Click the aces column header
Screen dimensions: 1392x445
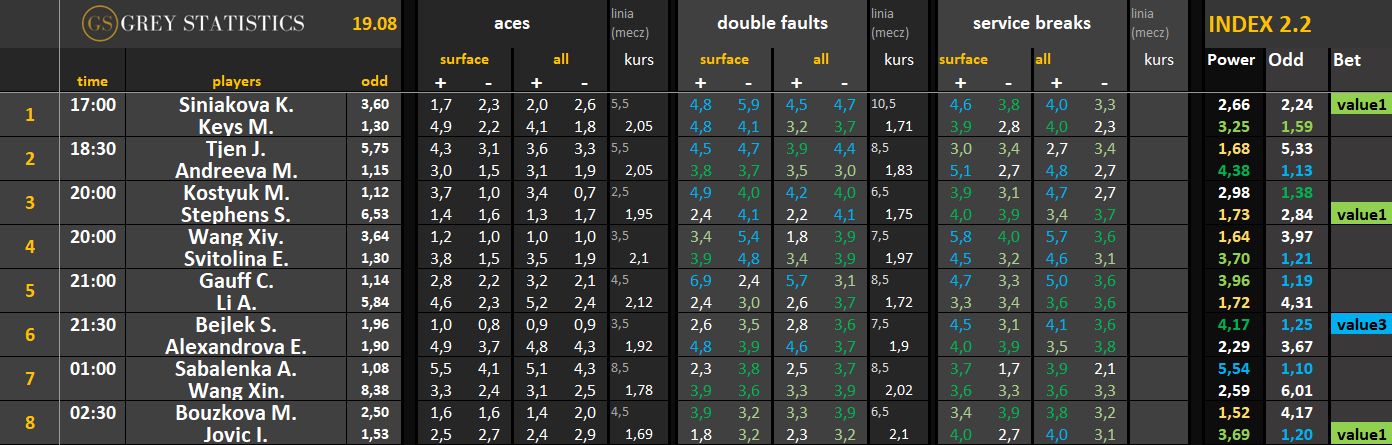click(512, 23)
